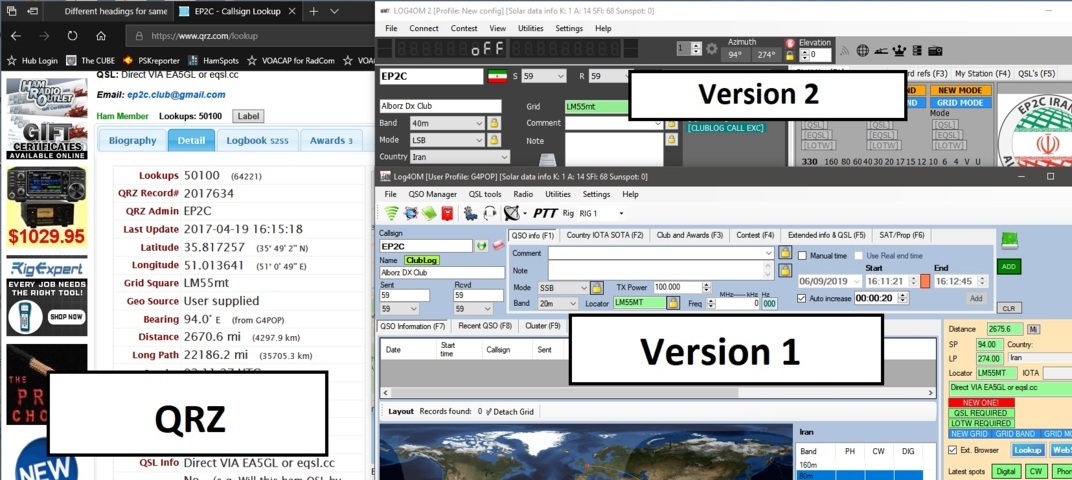This screenshot has width=1072, height=480.
Task: Click the red book toolbar icon
Action: pyautogui.click(x=447, y=213)
